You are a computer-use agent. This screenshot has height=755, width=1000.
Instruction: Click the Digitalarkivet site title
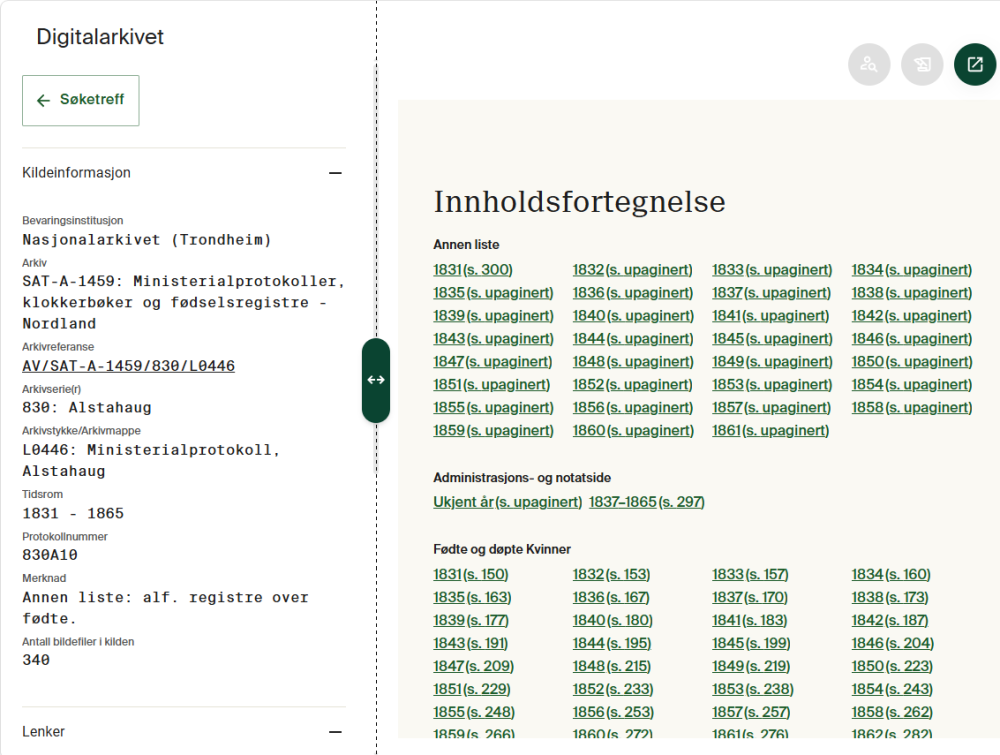click(x=100, y=37)
